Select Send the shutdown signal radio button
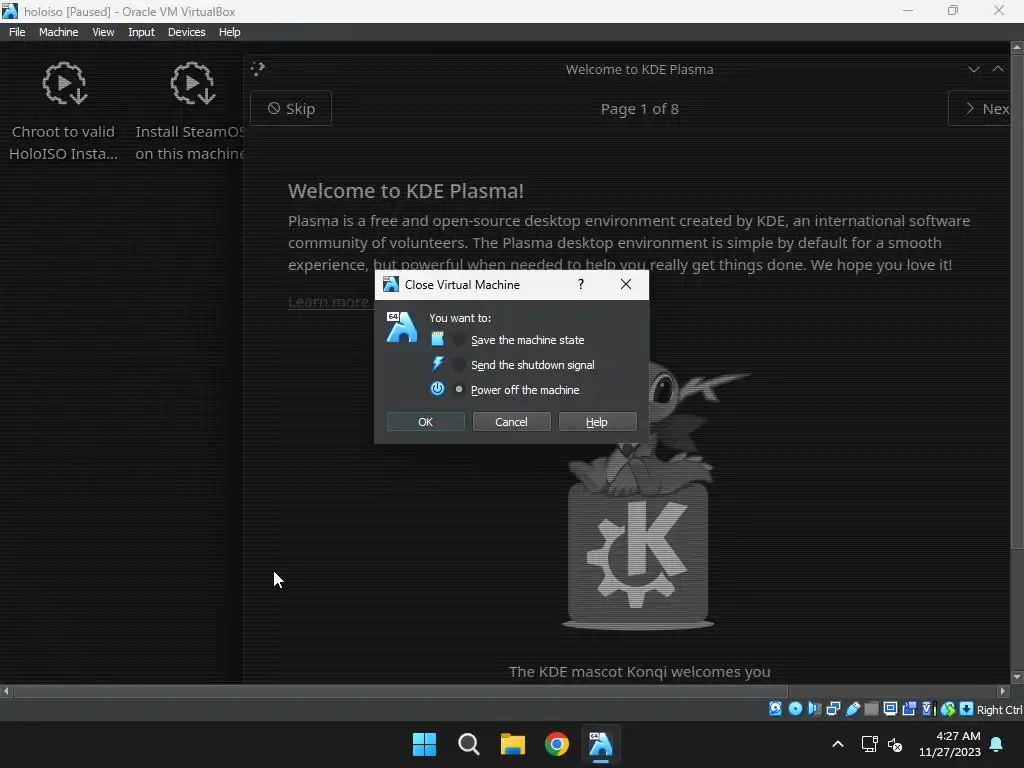Screen dimensions: 1024x768 click(459, 364)
